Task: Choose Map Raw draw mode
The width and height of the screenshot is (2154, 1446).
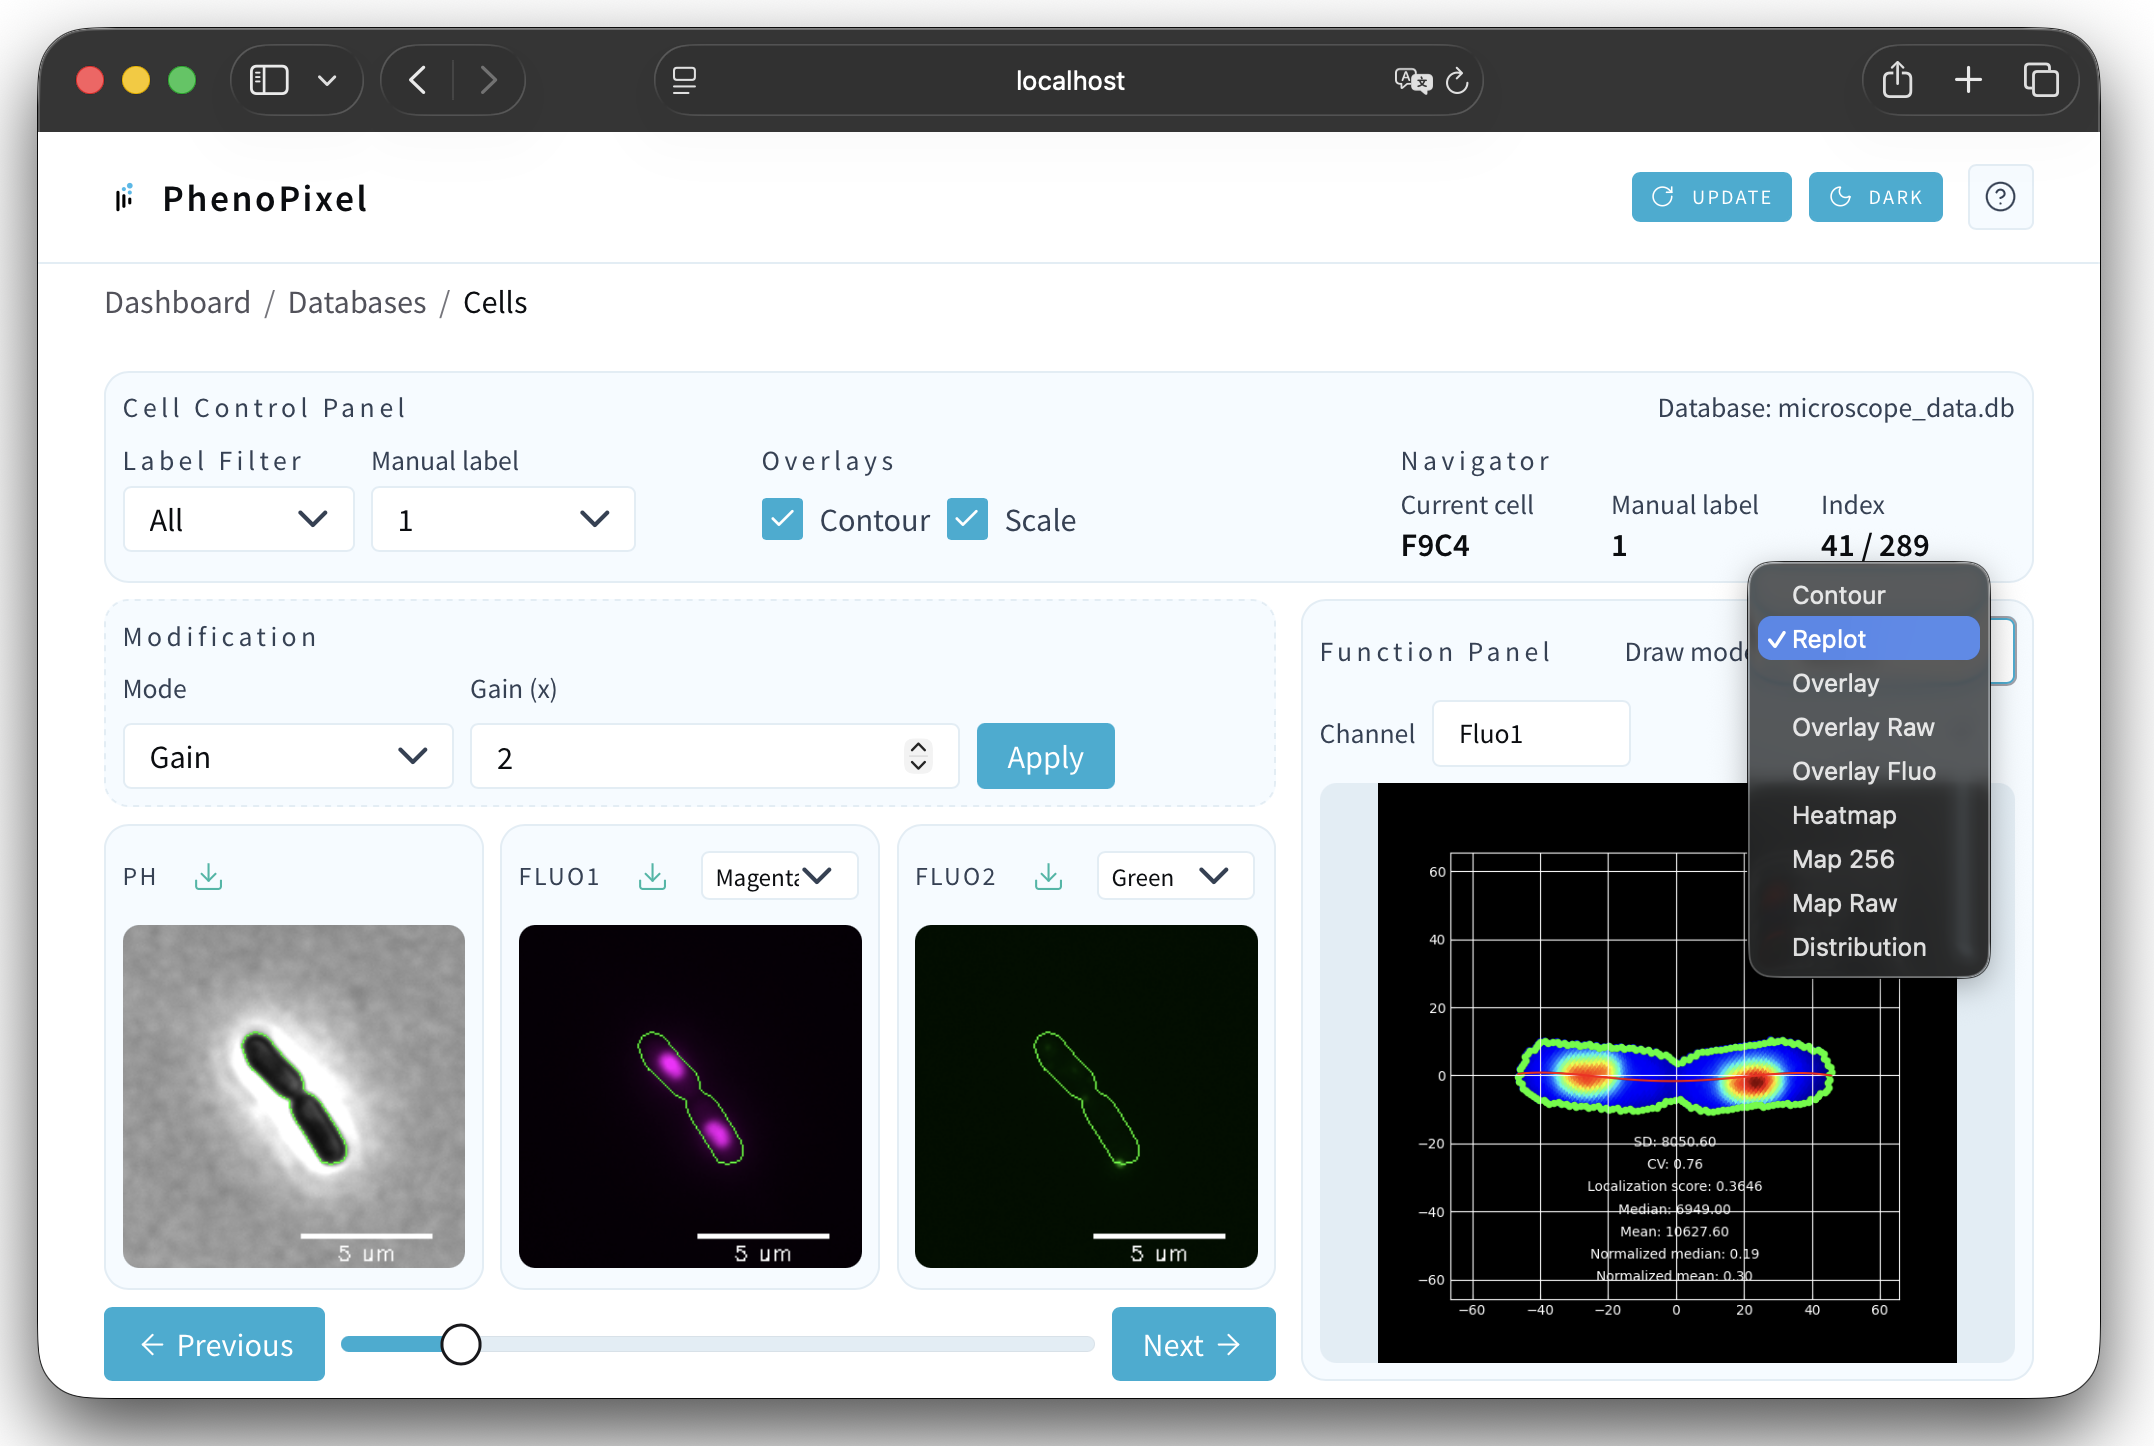Action: [1868, 903]
